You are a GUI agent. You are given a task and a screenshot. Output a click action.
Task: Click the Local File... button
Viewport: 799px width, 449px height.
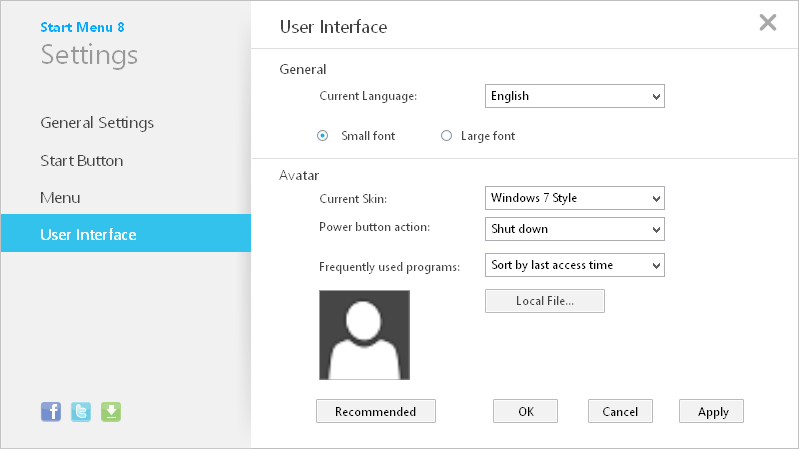tap(545, 301)
